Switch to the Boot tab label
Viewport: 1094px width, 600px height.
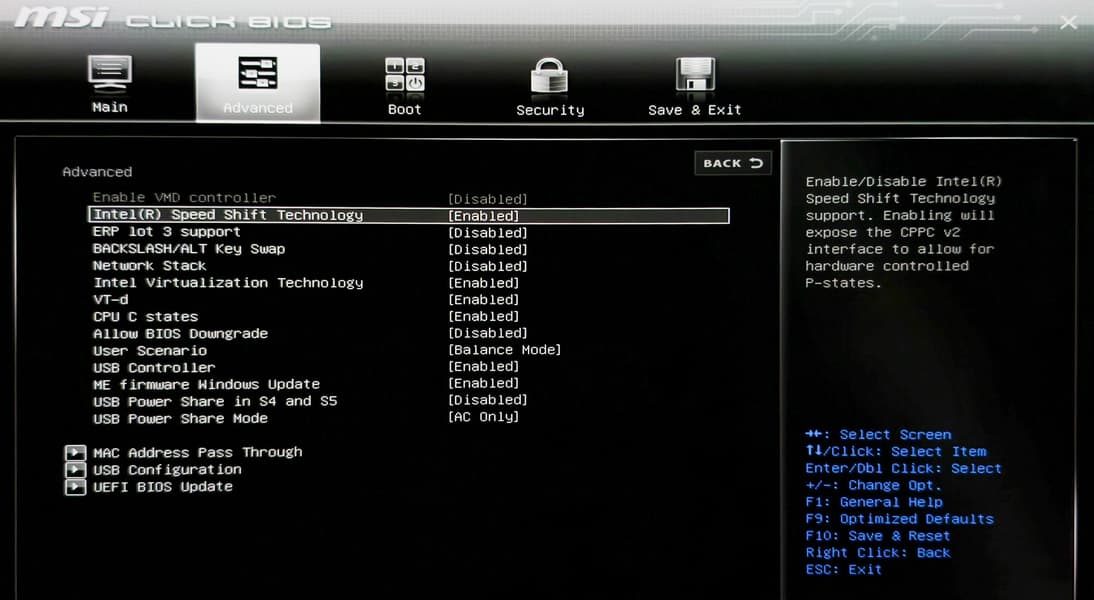405,109
